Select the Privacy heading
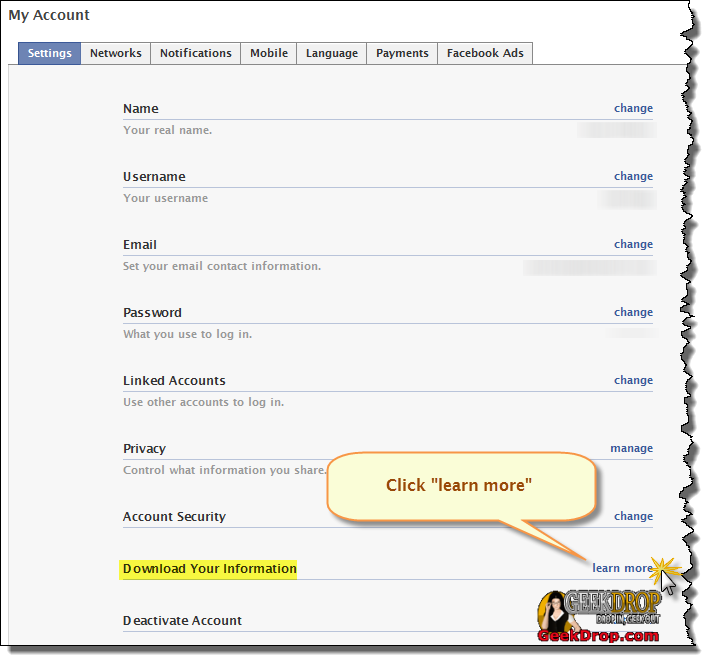712x662 pixels. [144, 449]
